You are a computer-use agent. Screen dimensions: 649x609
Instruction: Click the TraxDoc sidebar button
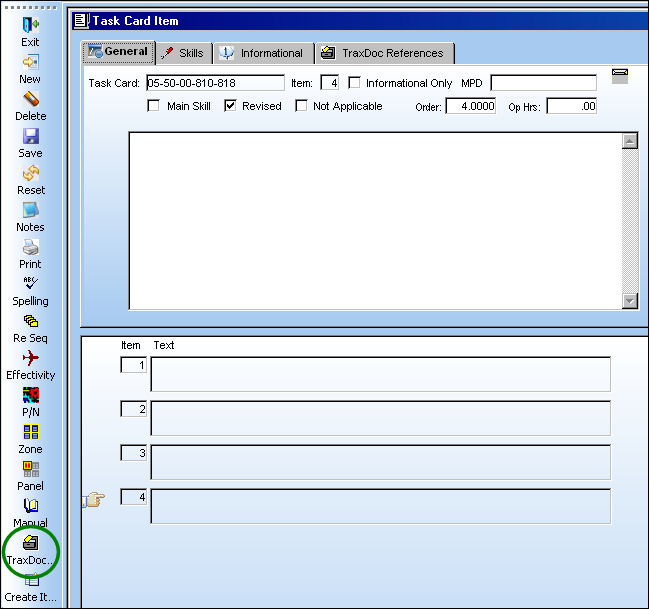tap(31, 551)
